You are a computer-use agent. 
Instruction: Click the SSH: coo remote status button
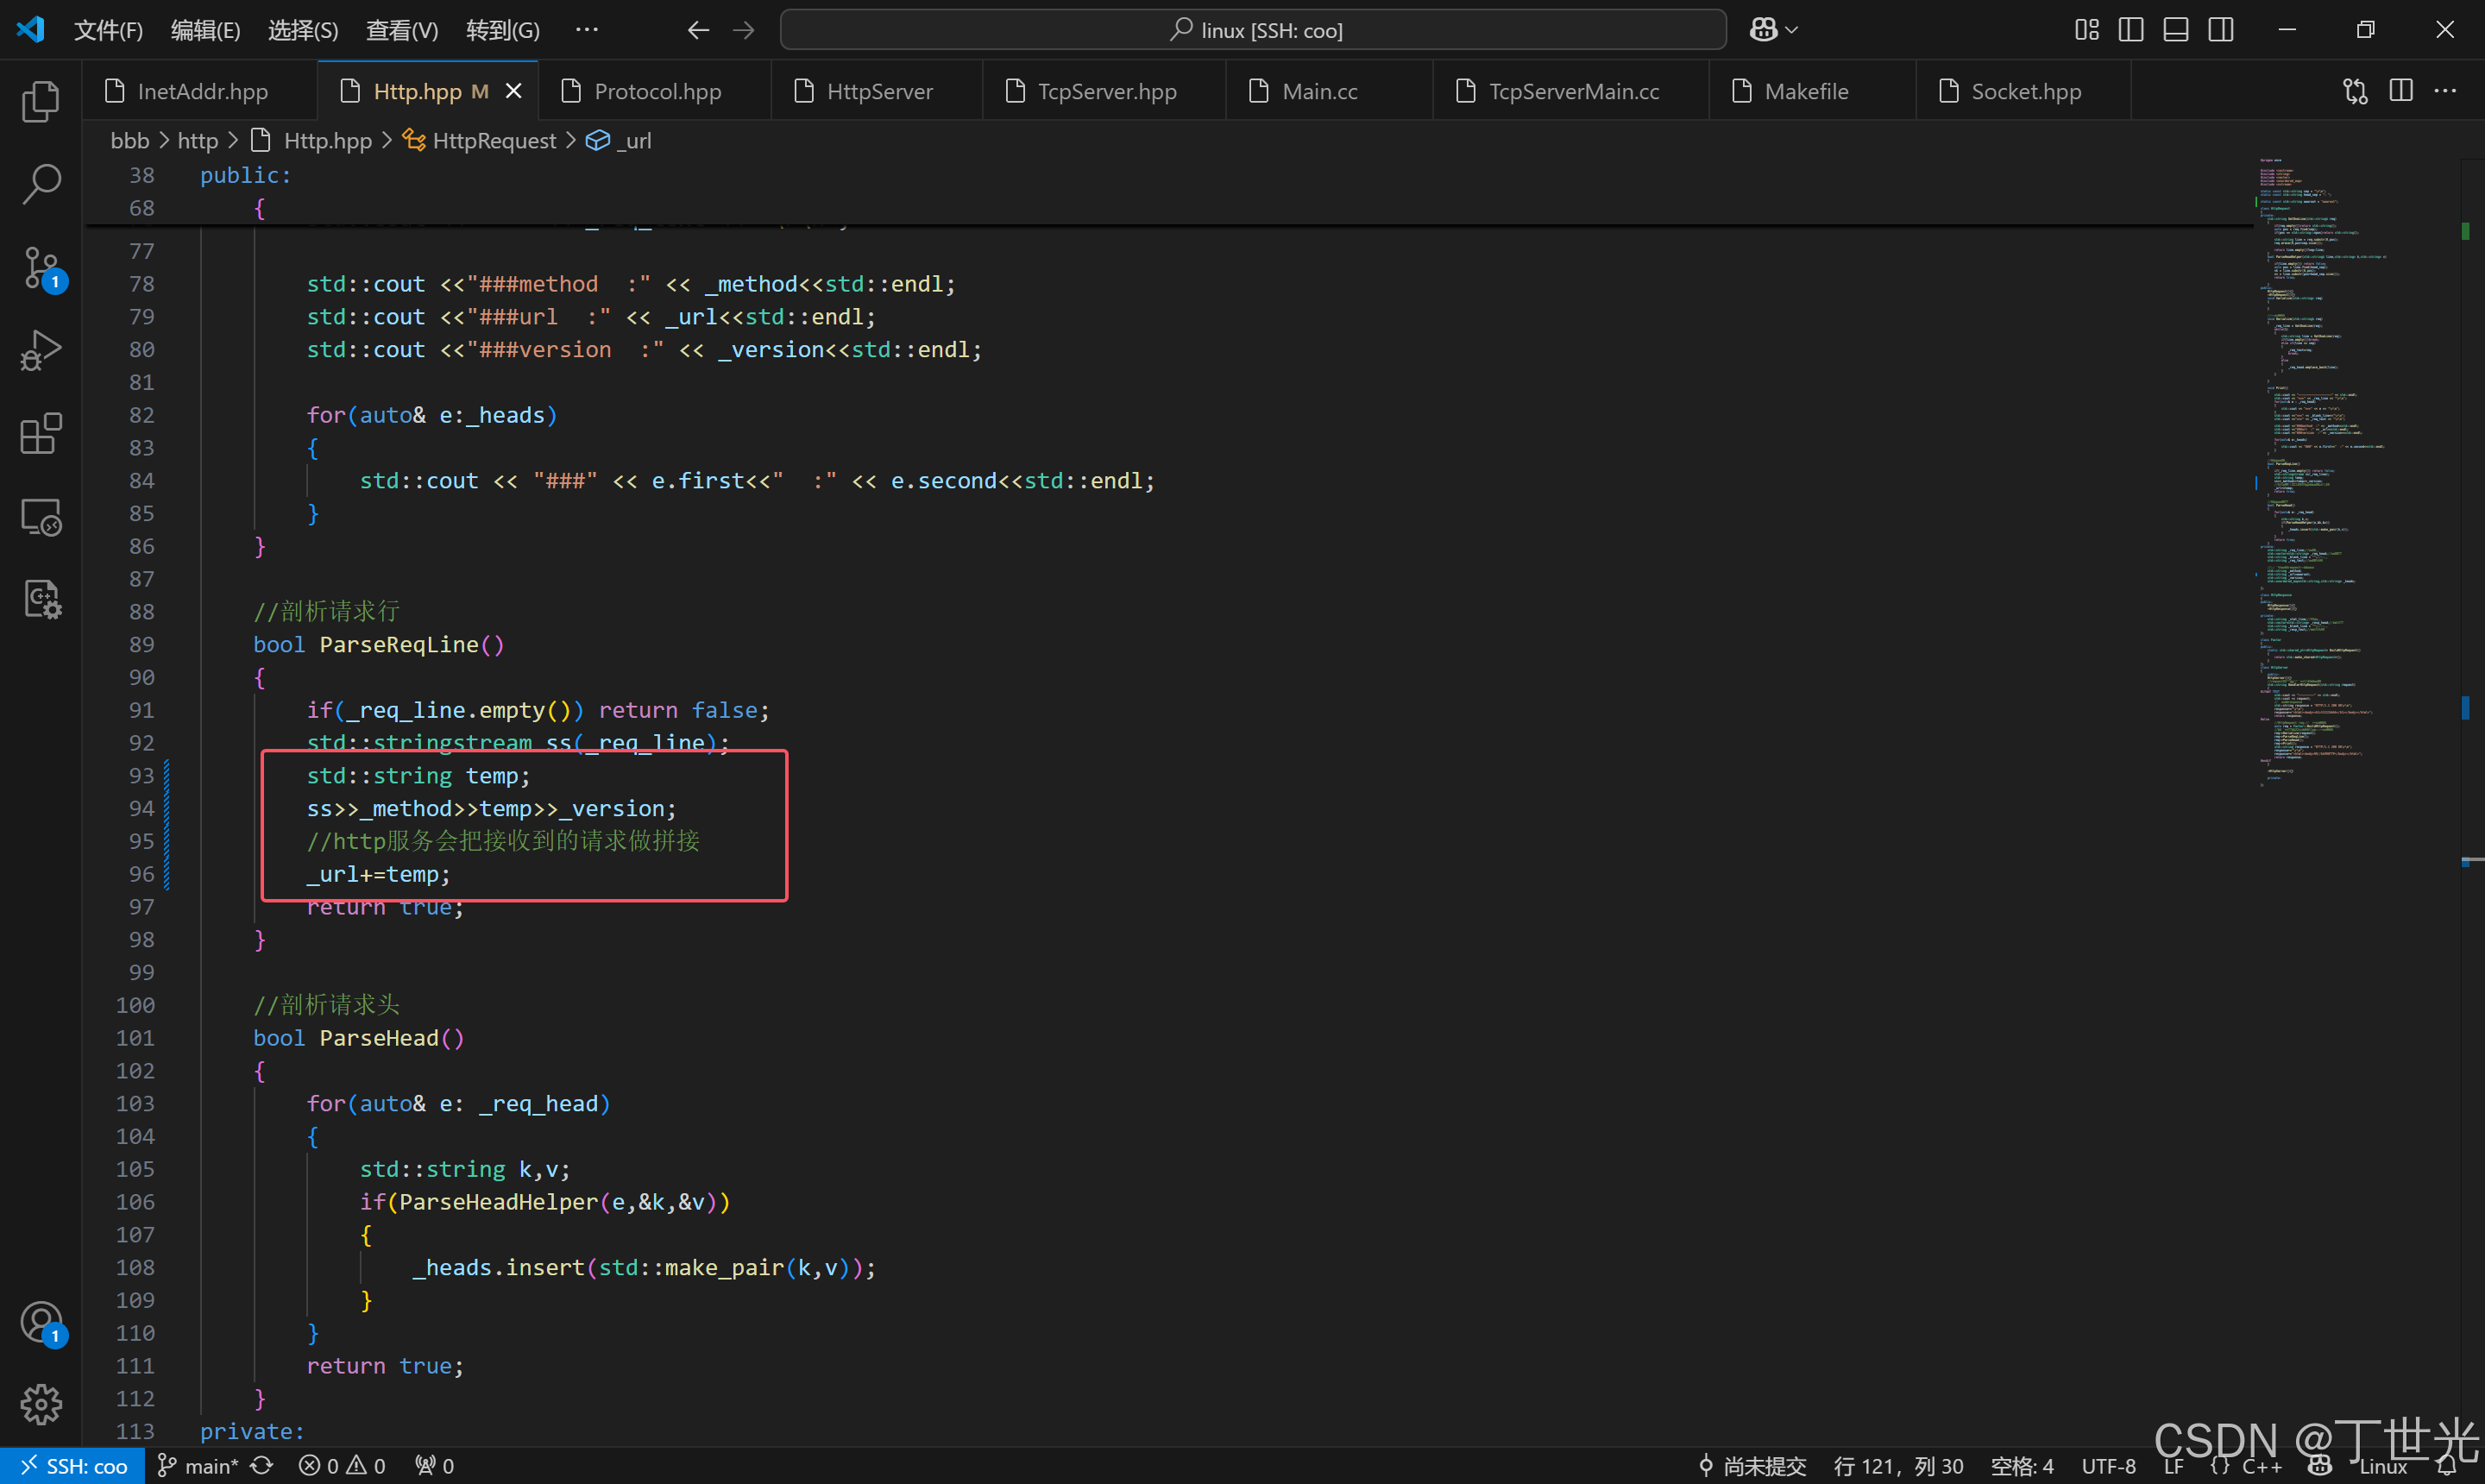click(x=73, y=1466)
